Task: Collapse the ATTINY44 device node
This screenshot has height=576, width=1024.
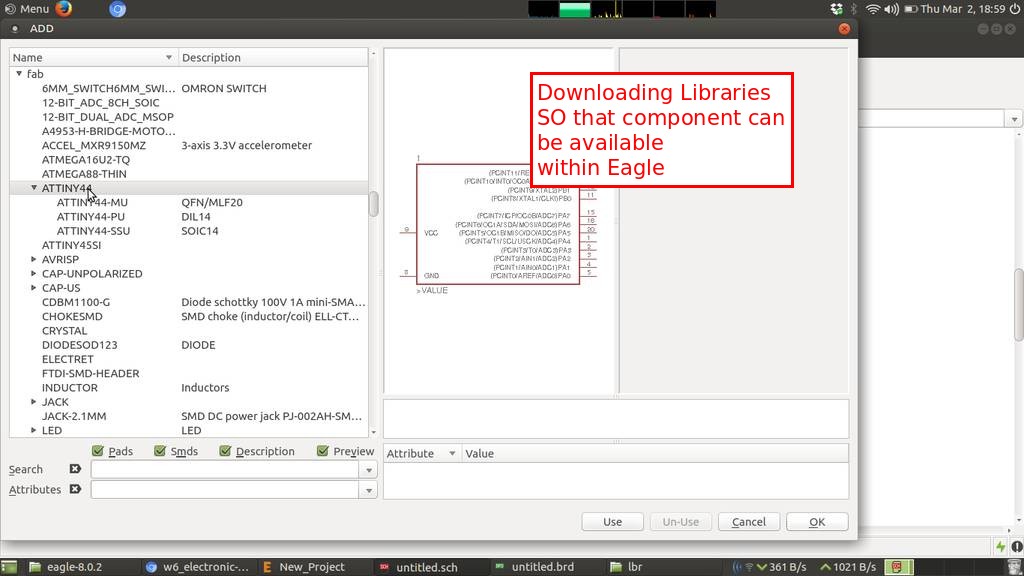Action: coord(34,188)
